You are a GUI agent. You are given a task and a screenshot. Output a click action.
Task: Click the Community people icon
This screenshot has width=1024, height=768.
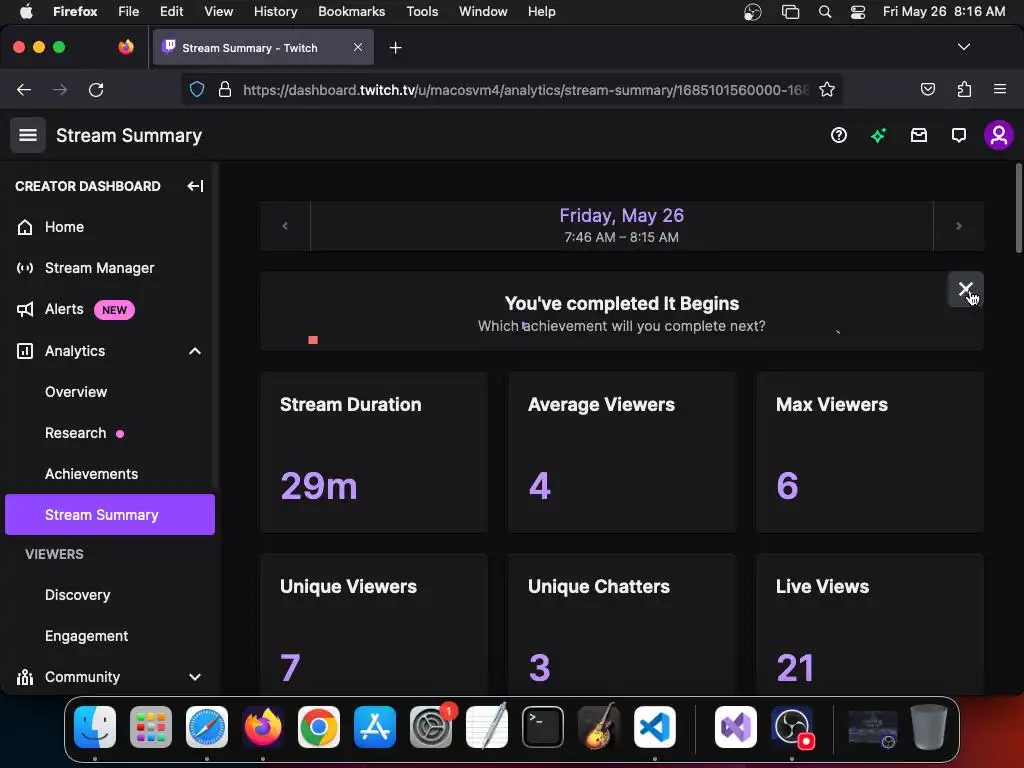point(25,677)
